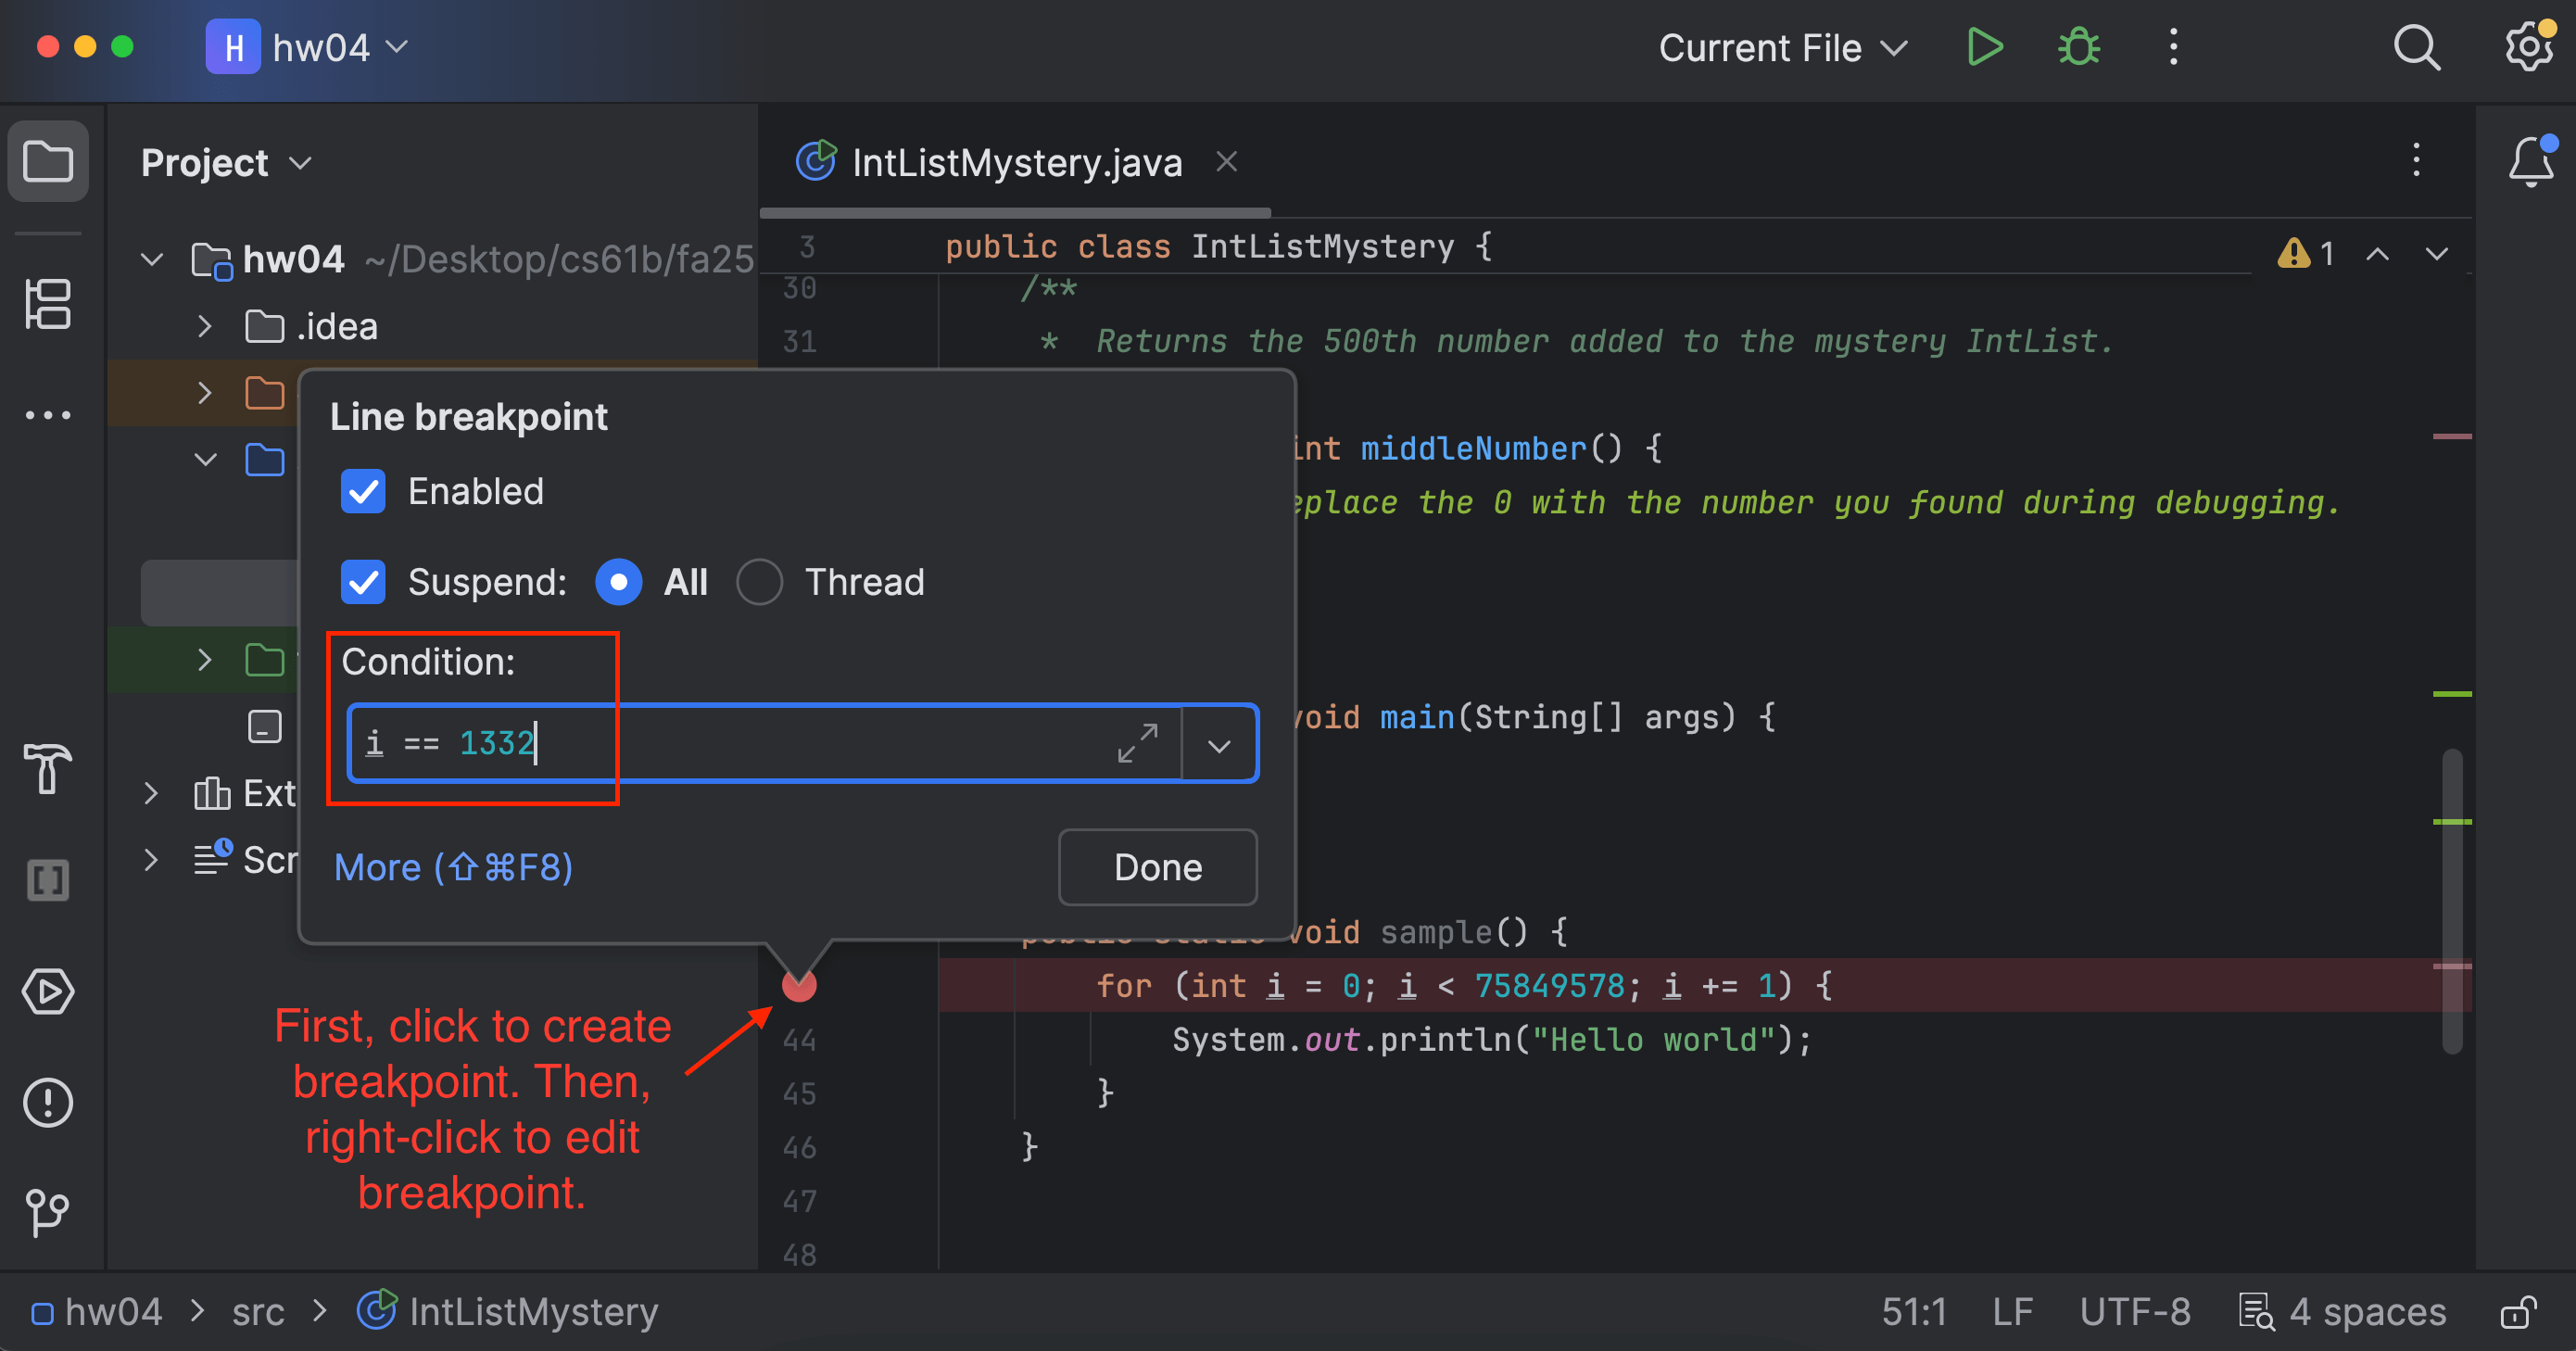
Task: Expand the .idea folder
Action: tap(205, 327)
